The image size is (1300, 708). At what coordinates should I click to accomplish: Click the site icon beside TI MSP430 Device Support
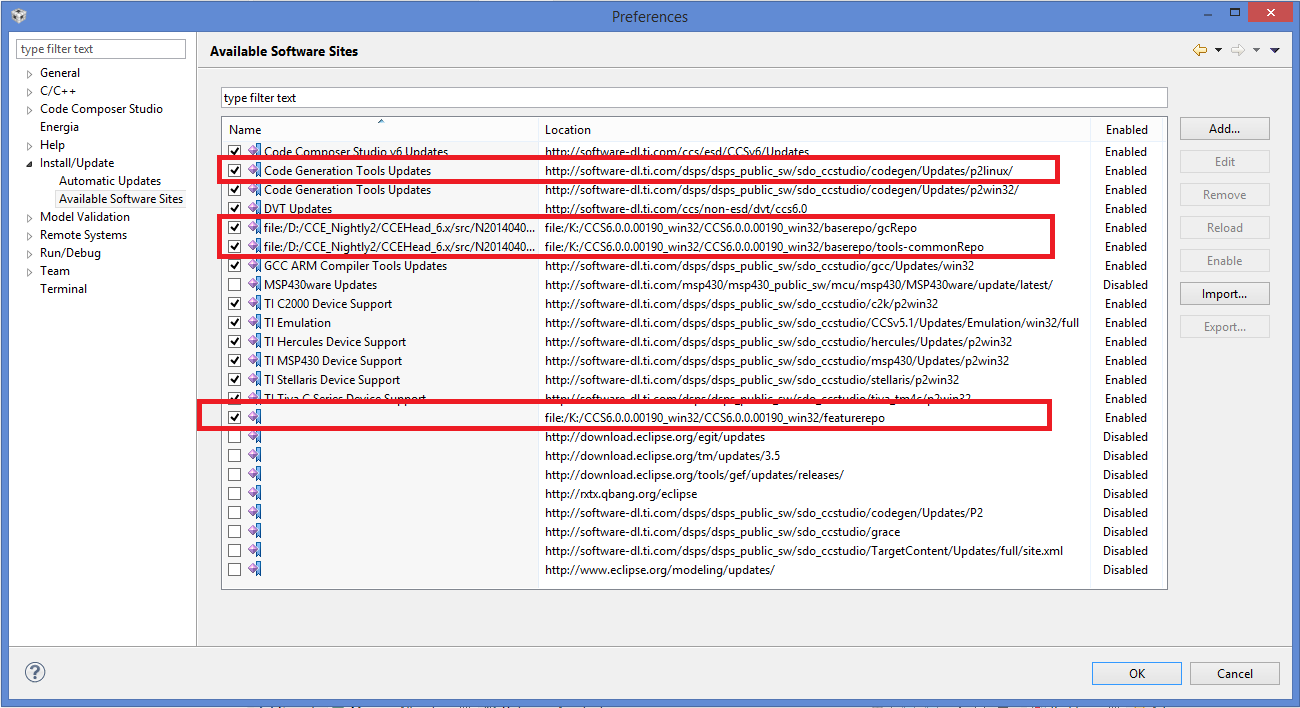[x=254, y=360]
